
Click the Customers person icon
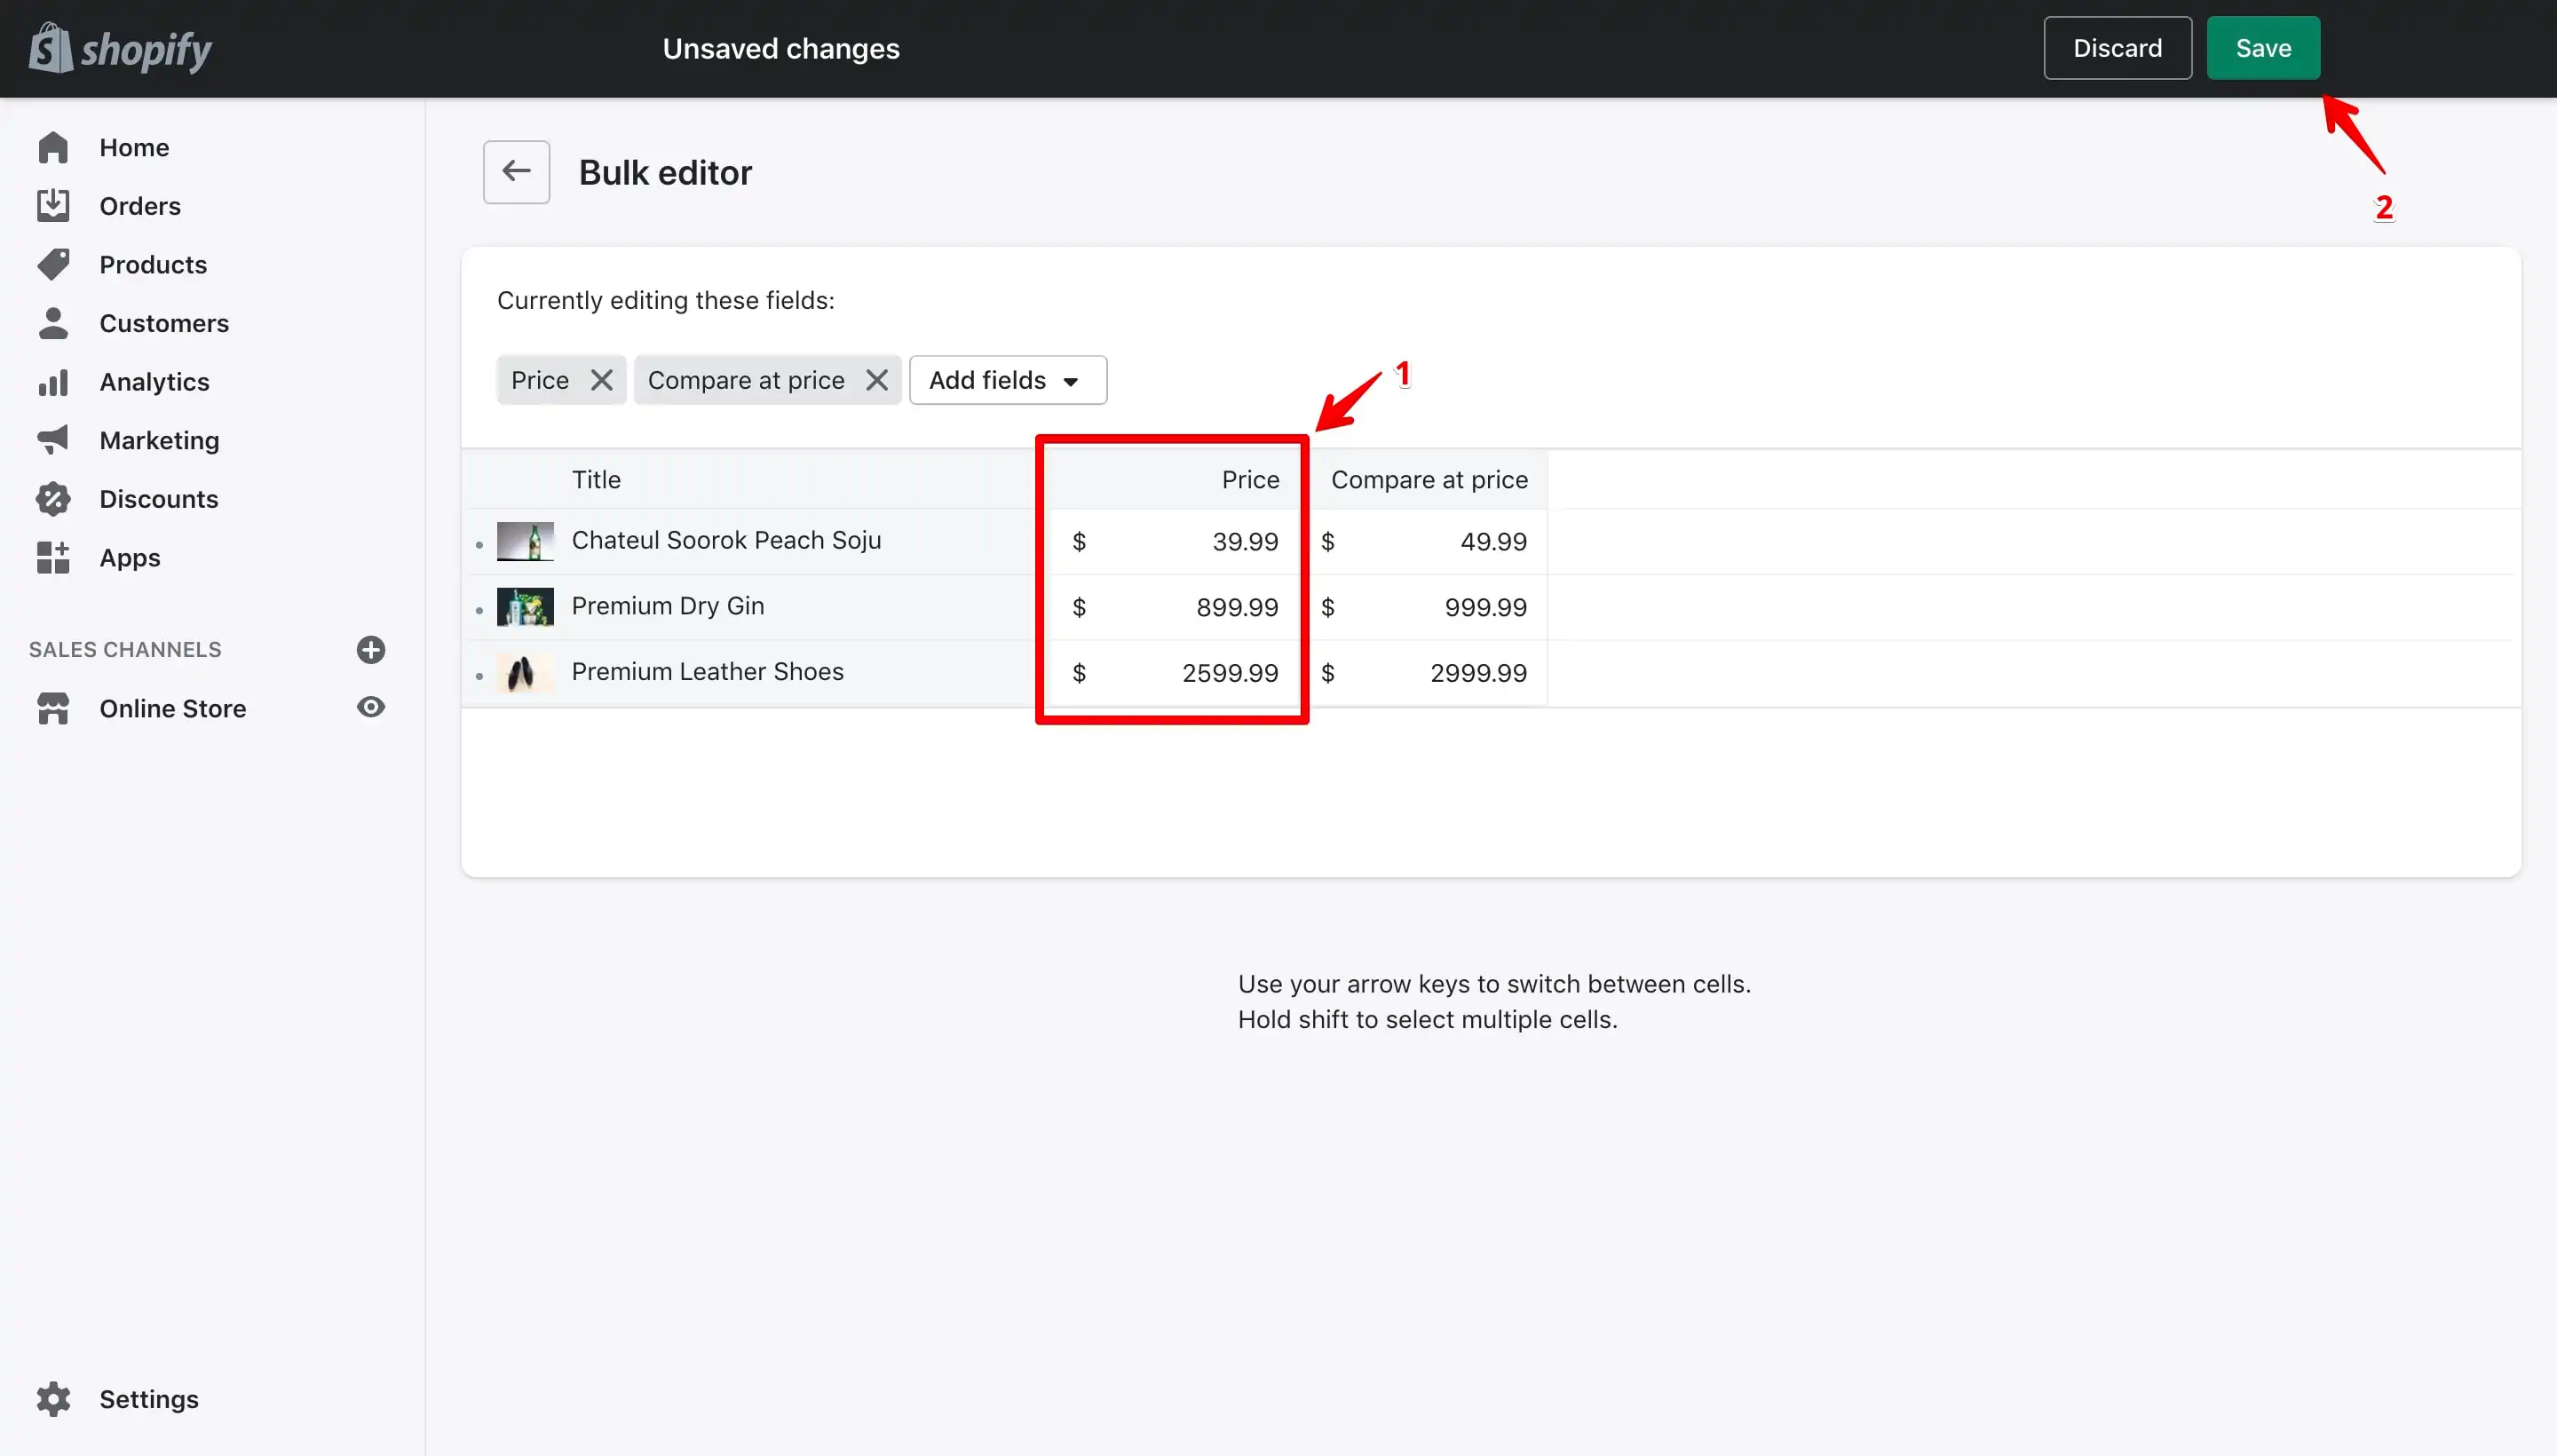(x=53, y=323)
